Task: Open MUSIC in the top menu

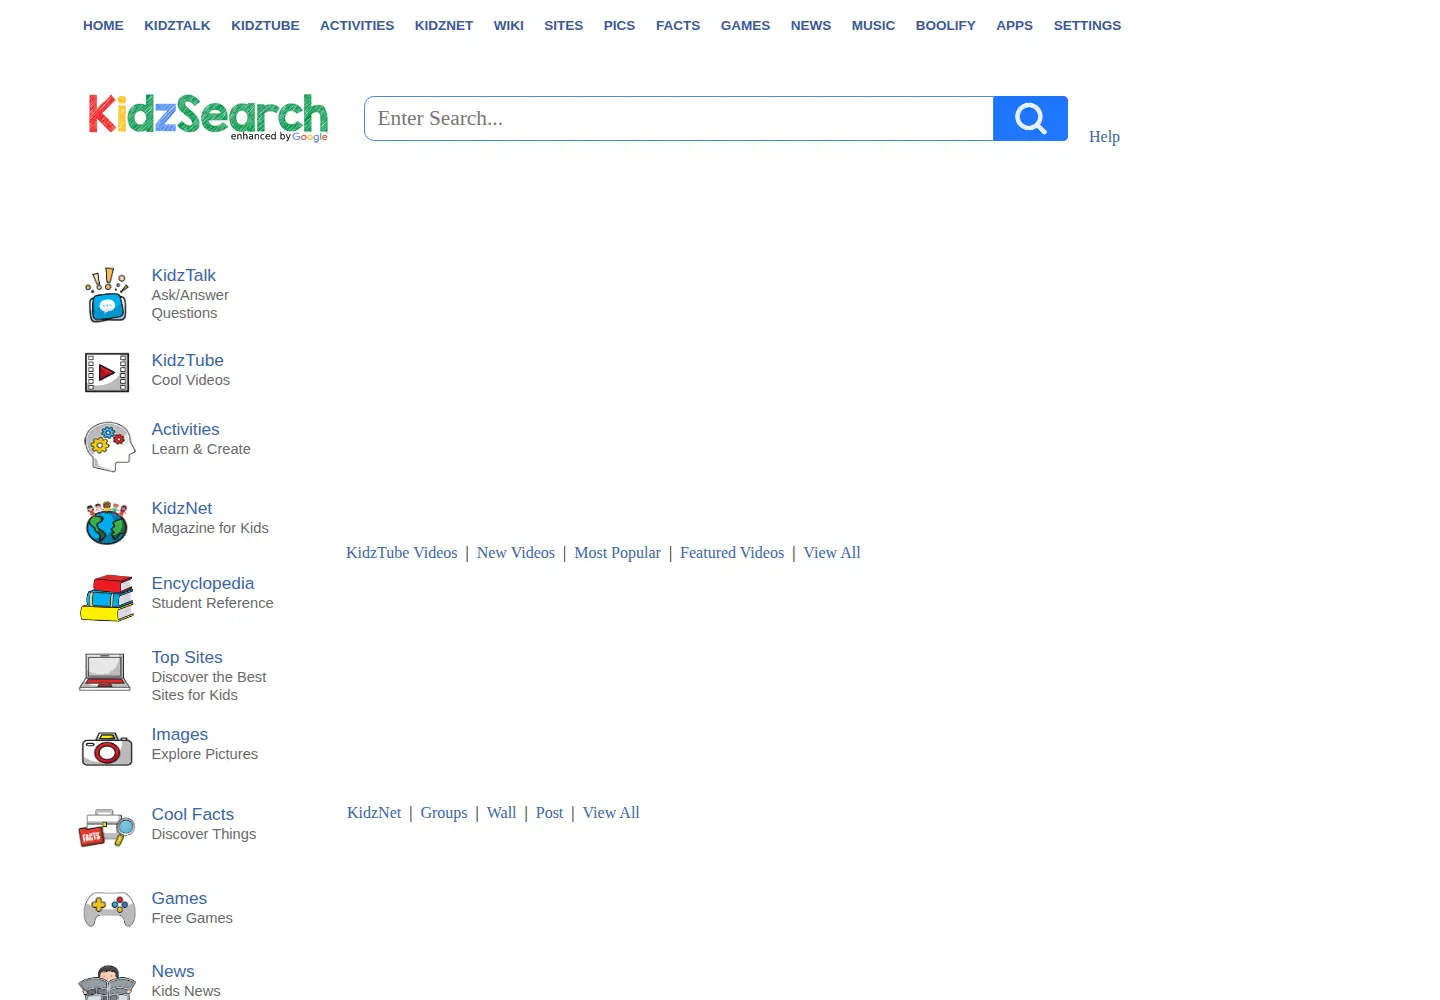Action: click(873, 26)
